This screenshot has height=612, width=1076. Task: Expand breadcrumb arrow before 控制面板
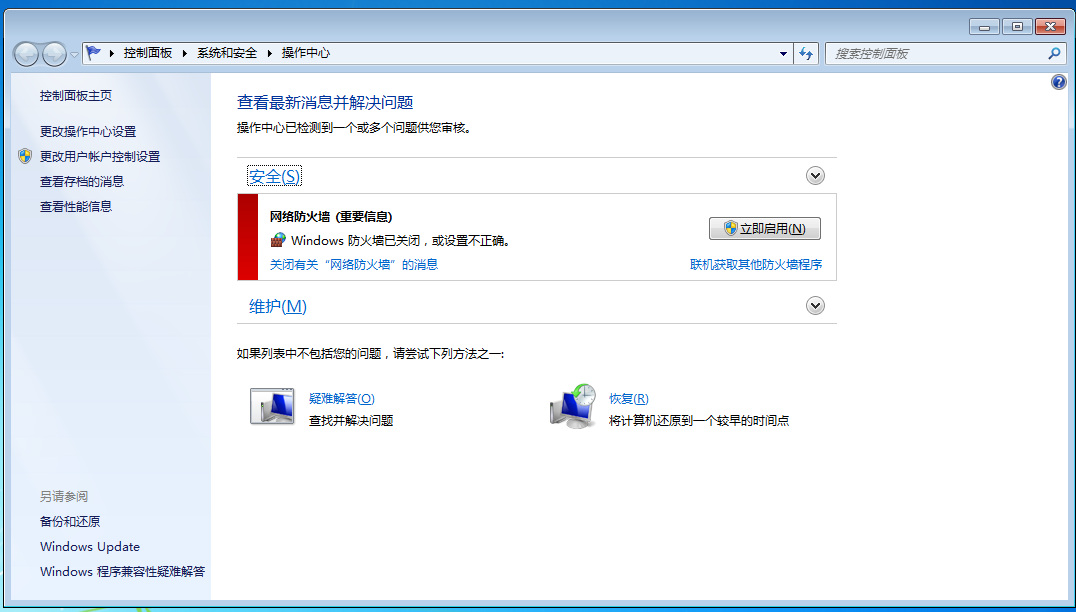[x=112, y=53]
